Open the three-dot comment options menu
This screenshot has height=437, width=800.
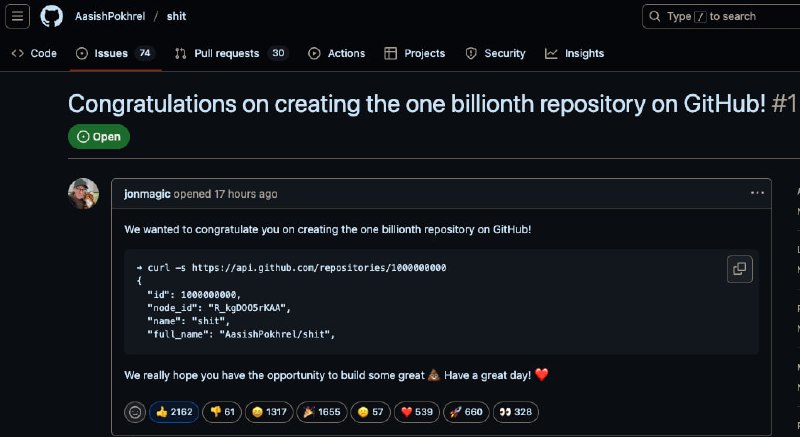click(757, 193)
